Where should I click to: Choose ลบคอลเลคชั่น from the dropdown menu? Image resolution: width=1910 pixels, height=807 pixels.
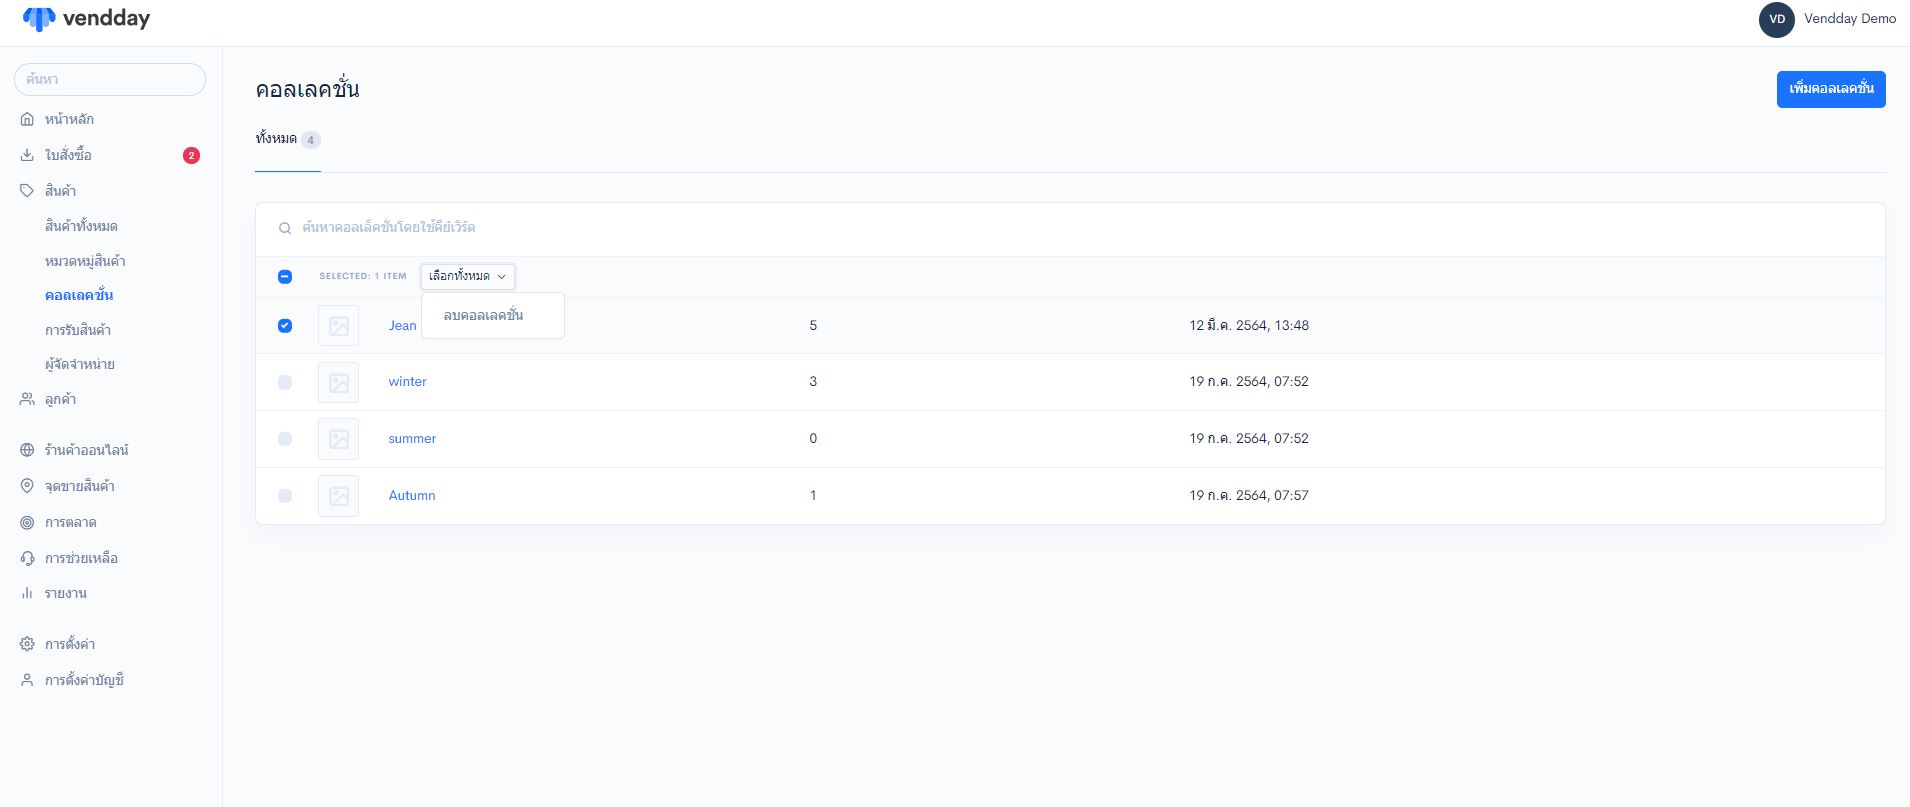pos(483,315)
